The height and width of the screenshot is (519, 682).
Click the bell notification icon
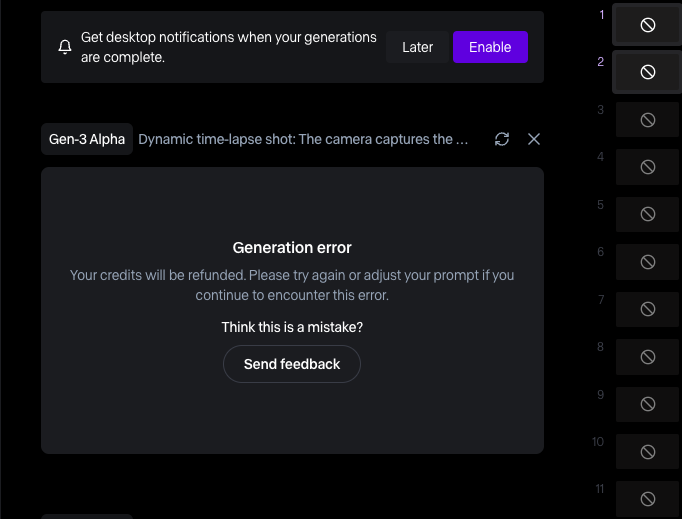[x=65, y=47]
